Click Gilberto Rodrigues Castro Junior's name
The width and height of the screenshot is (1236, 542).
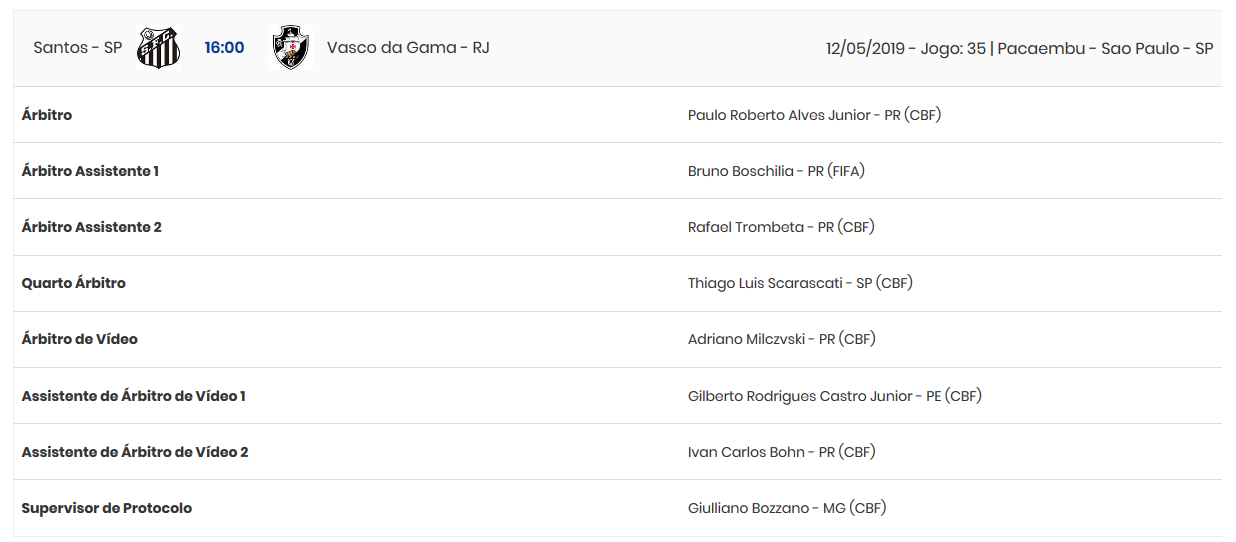[834, 396]
